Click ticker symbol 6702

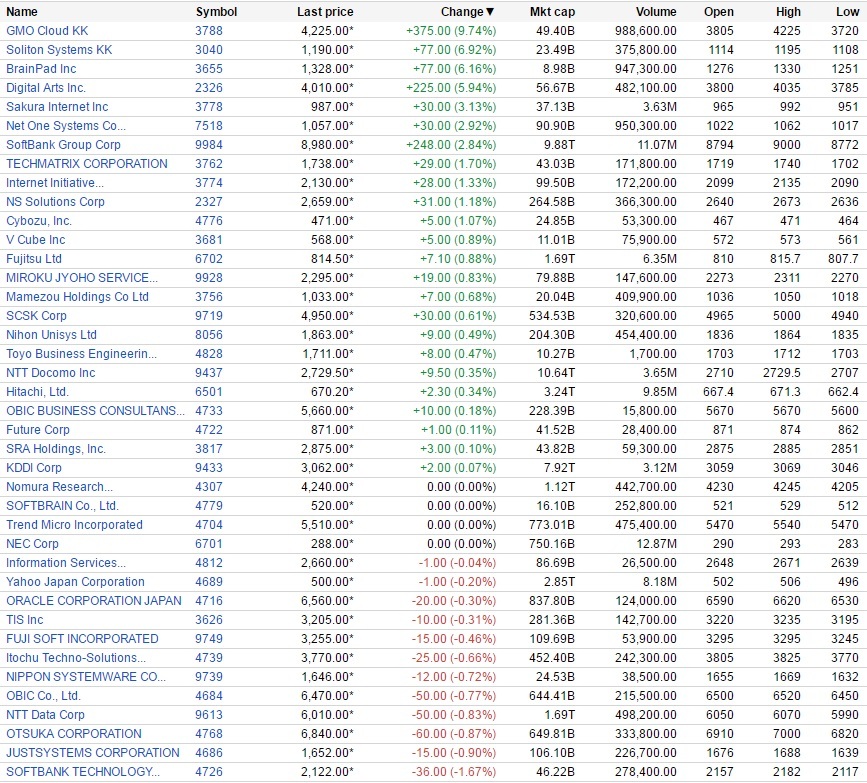pos(209,259)
